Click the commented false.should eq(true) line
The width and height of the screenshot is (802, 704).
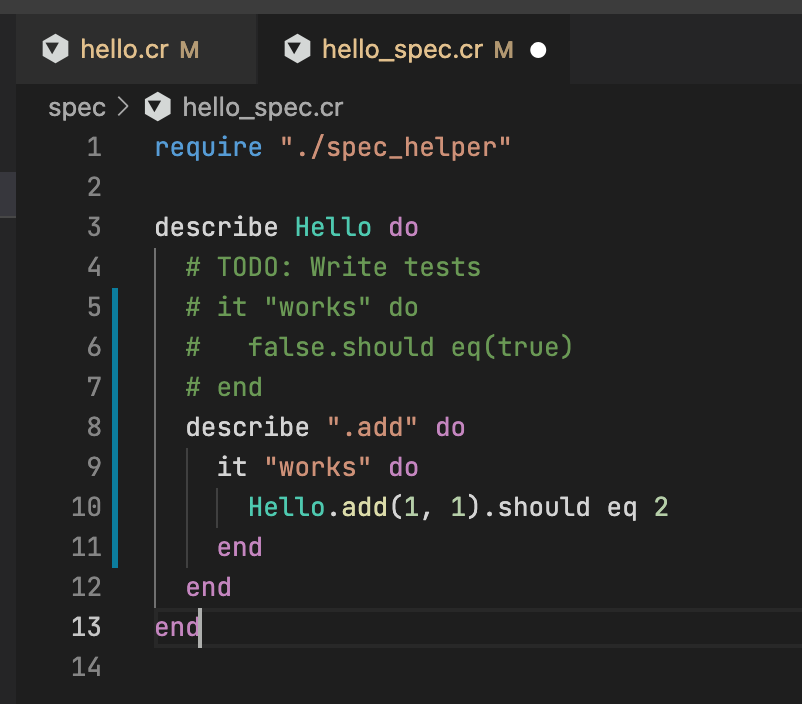click(379, 347)
